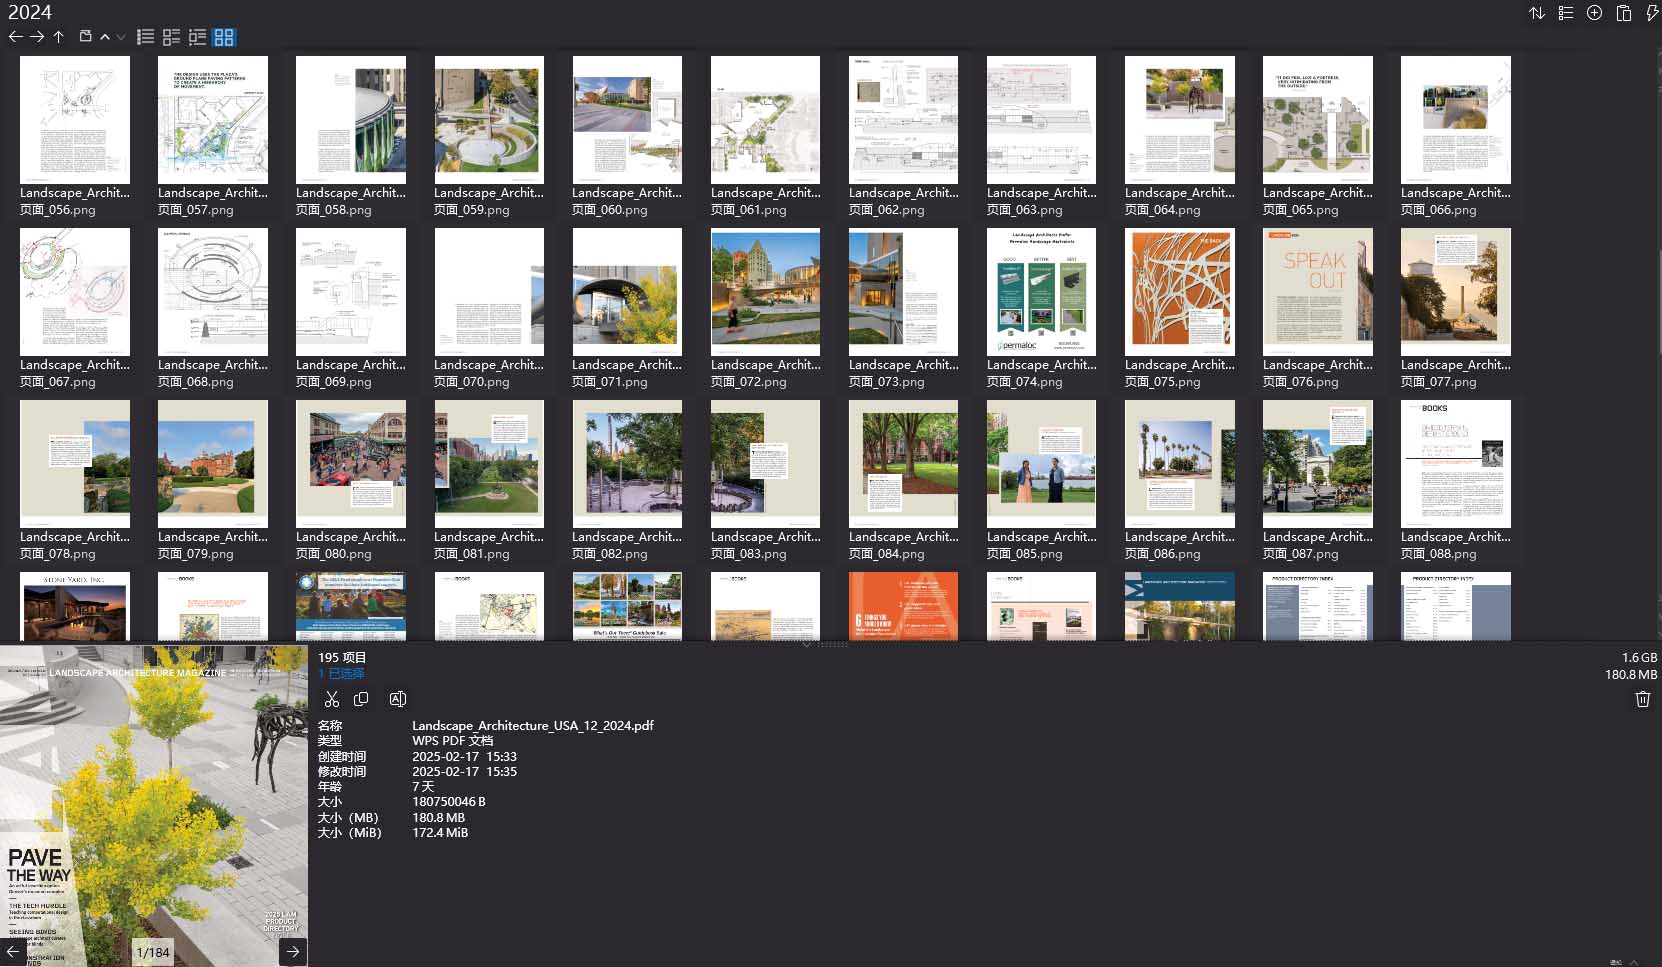Expand the down chevron beside new folder
1662x967 pixels.
[x=120, y=37]
